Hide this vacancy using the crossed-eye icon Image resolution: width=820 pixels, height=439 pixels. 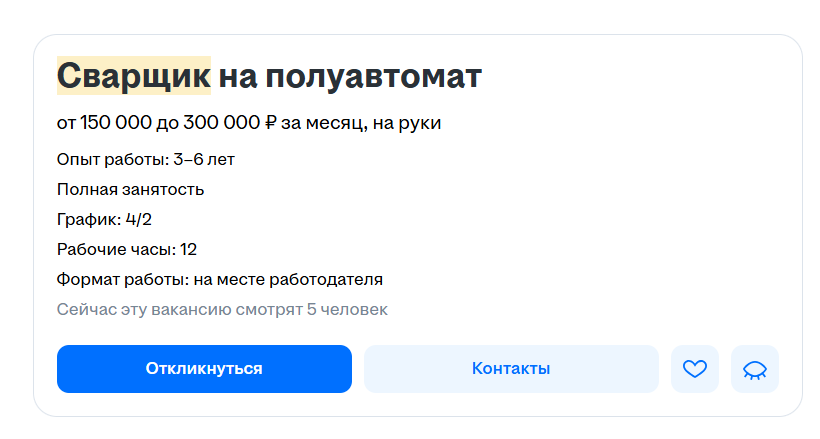755,369
